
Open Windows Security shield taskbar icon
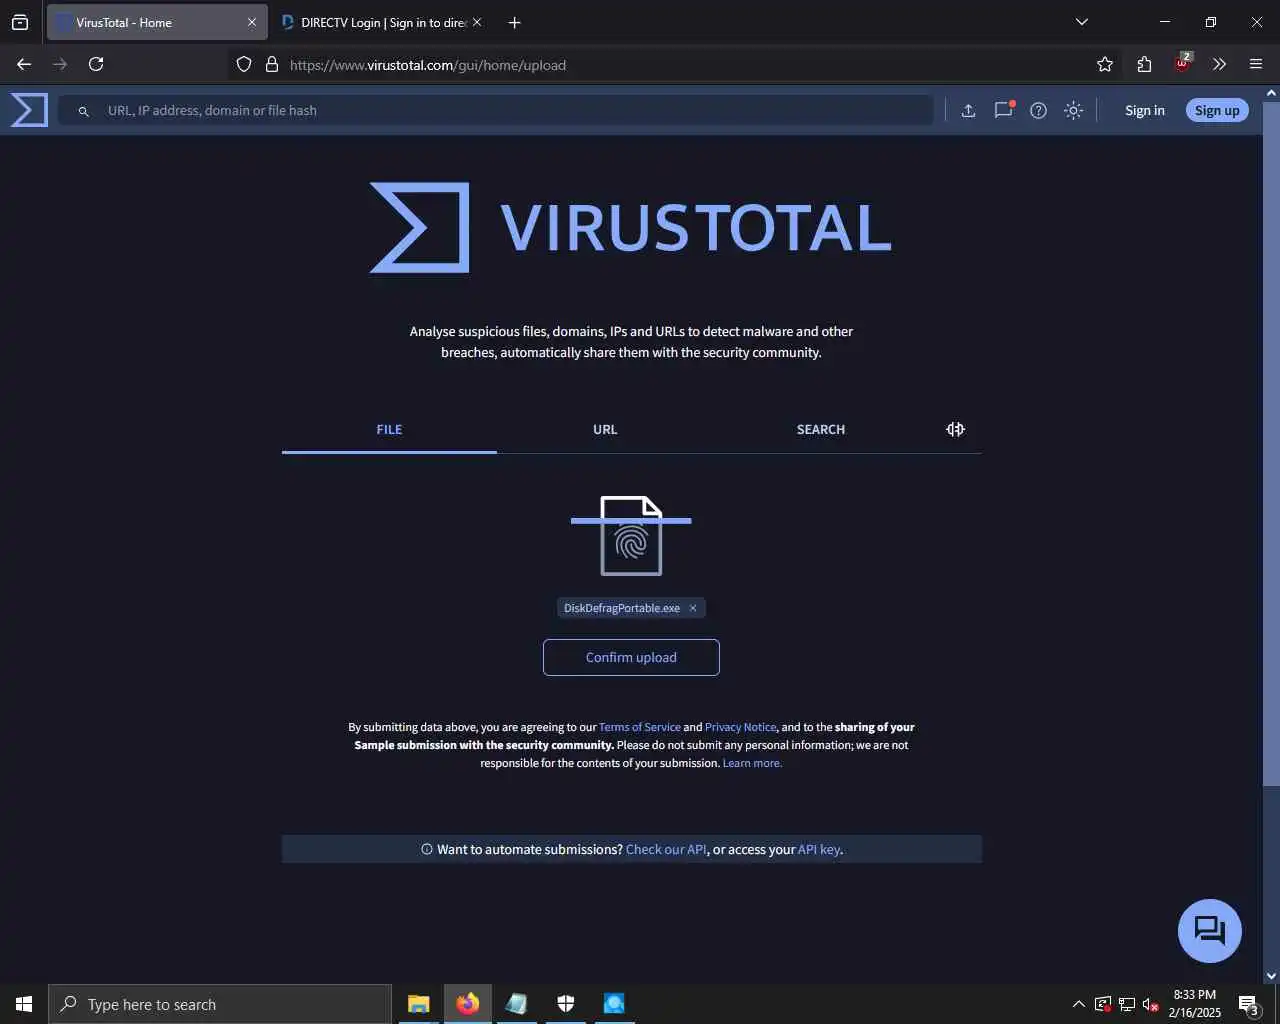[566, 1004]
